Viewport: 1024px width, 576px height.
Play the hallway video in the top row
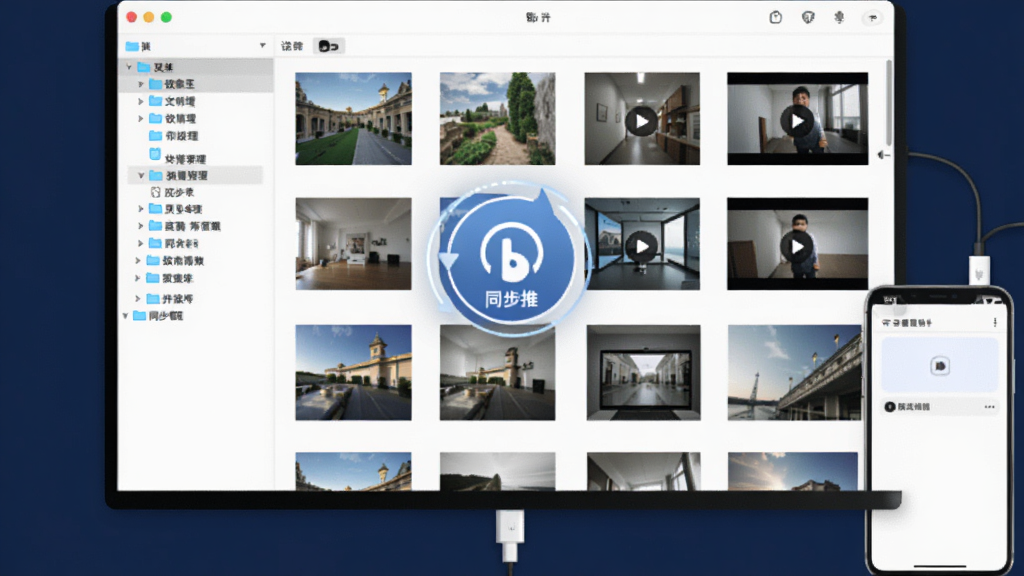[x=641, y=121]
